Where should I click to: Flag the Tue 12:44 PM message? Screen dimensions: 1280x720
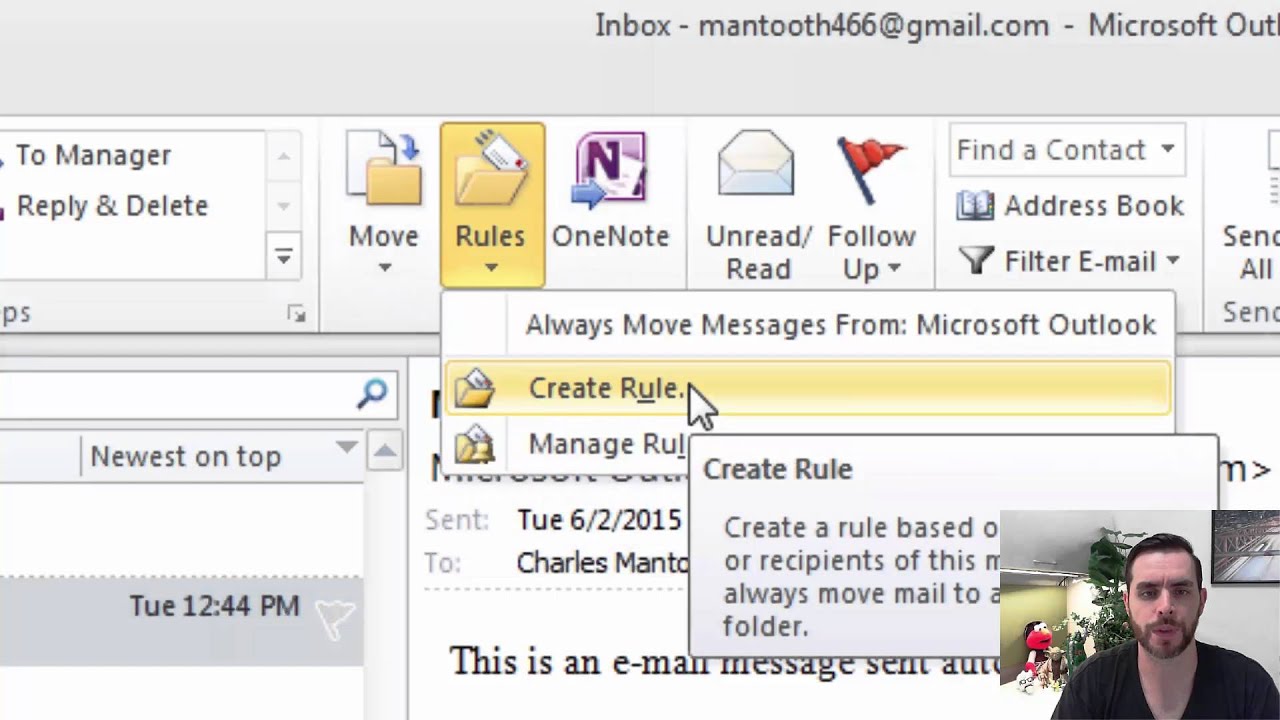click(x=336, y=617)
